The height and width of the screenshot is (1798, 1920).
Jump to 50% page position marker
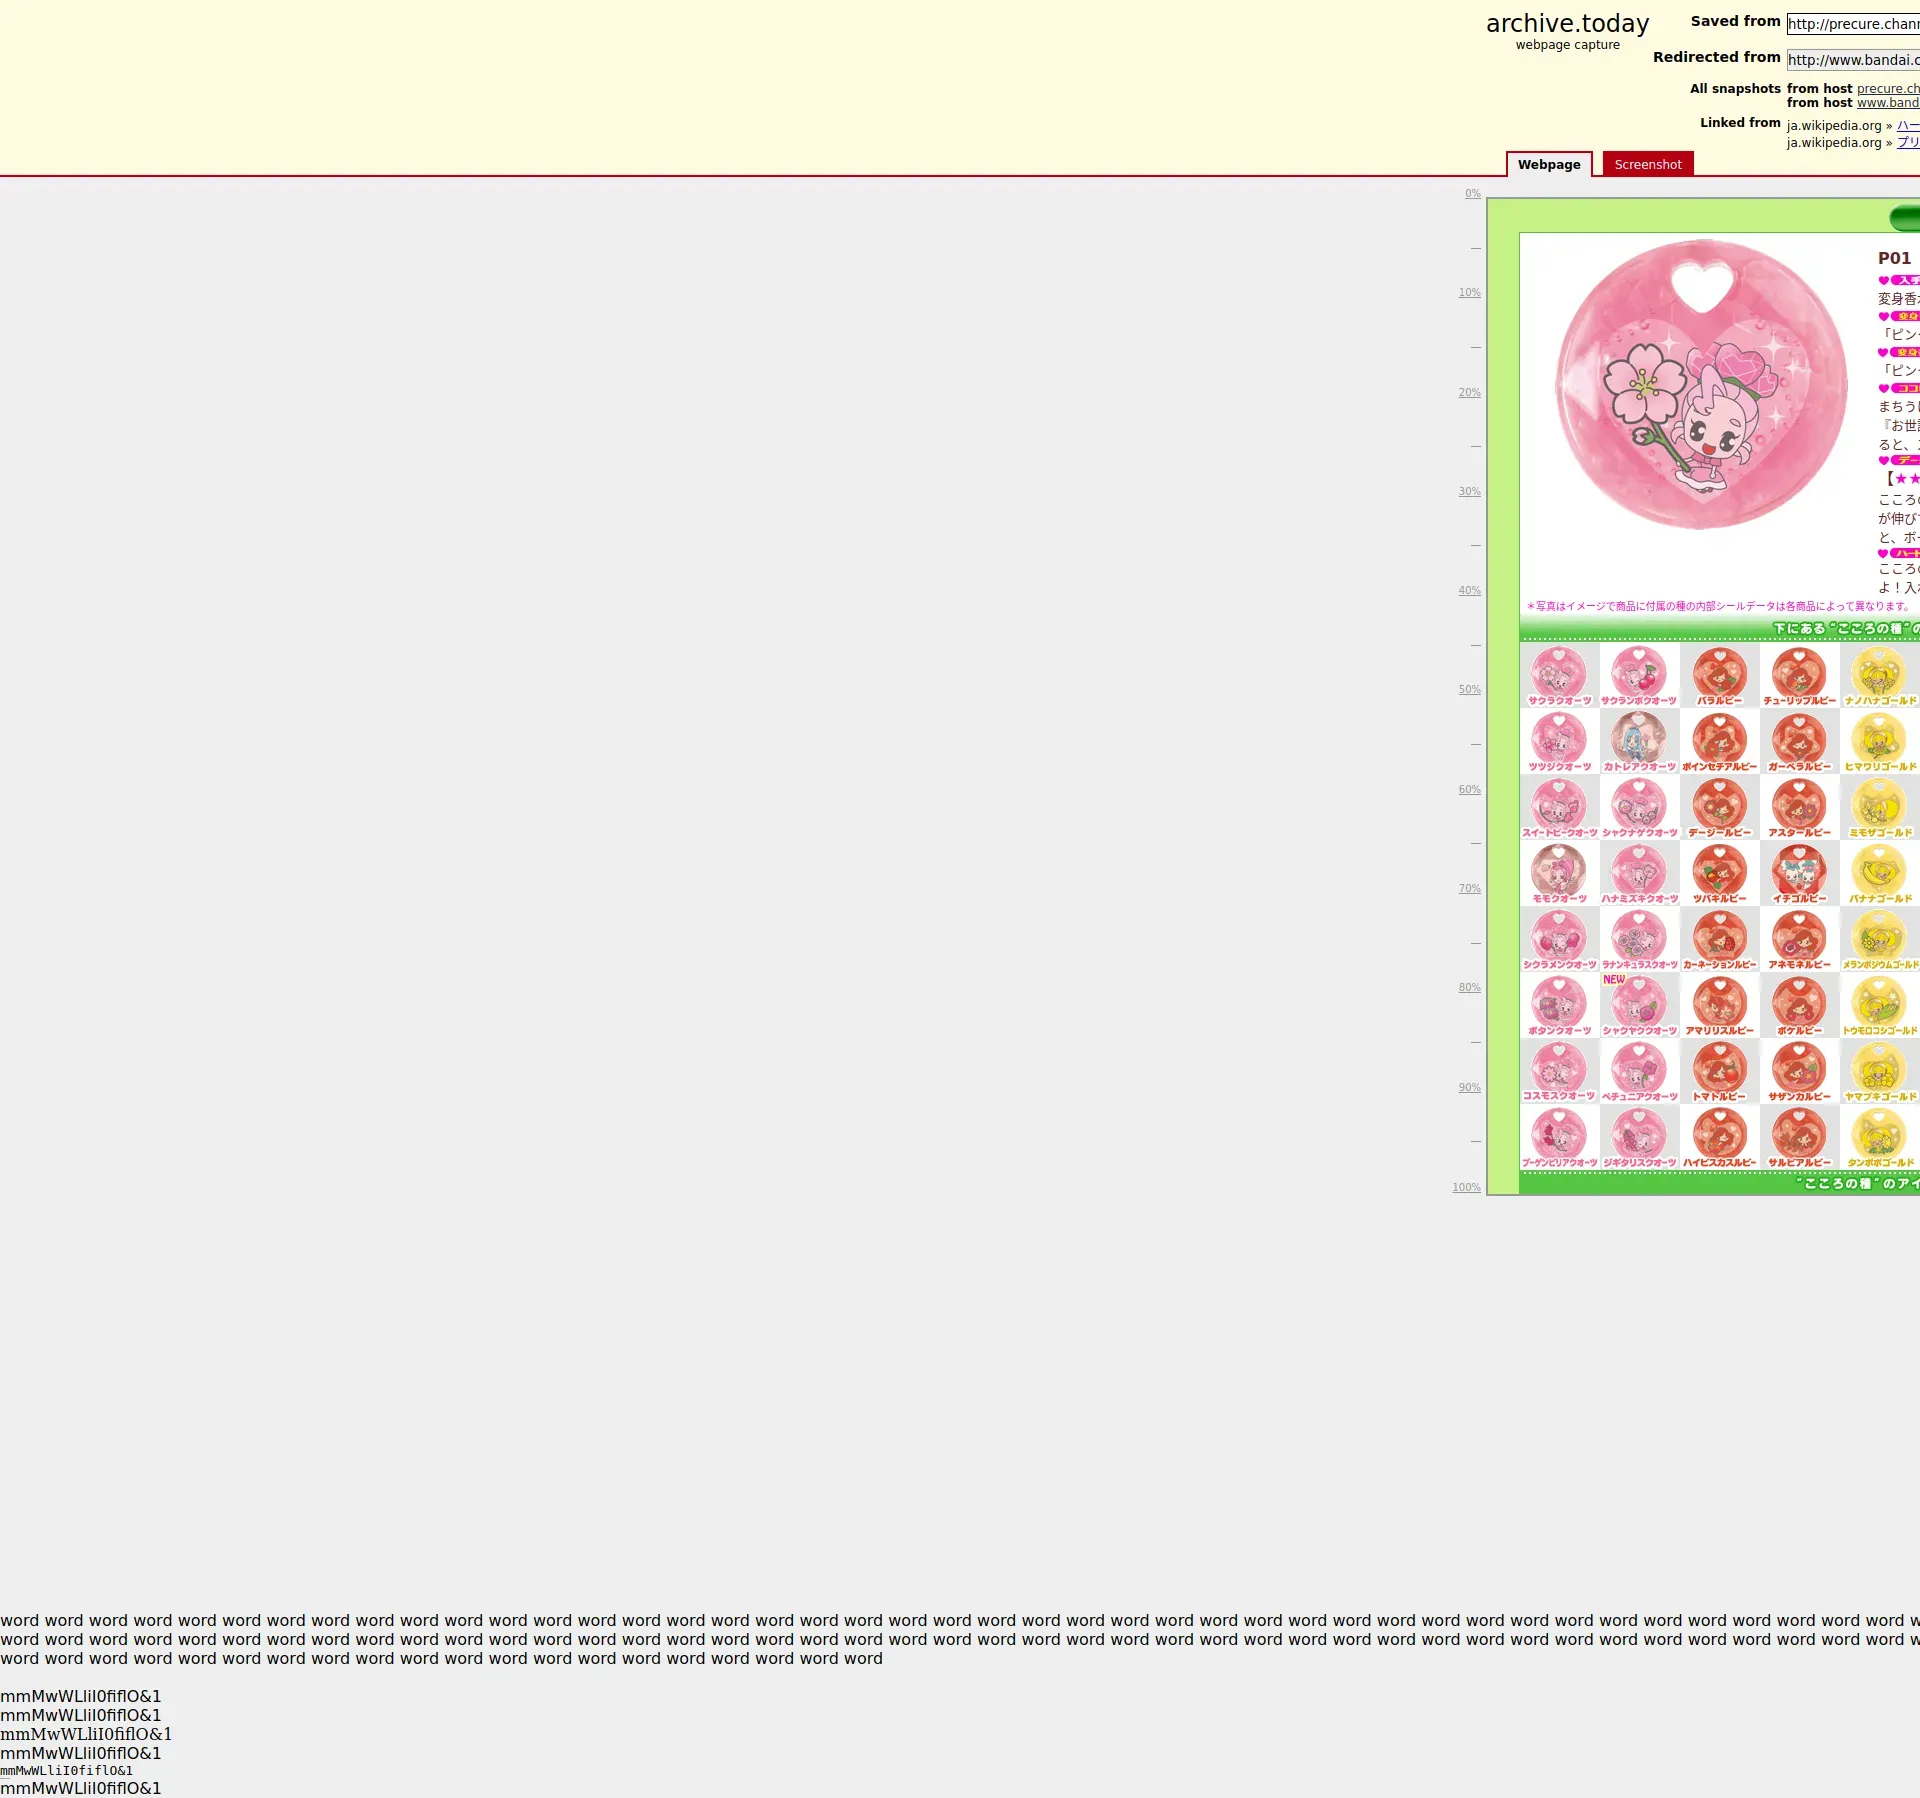(x=1469, y=690)
